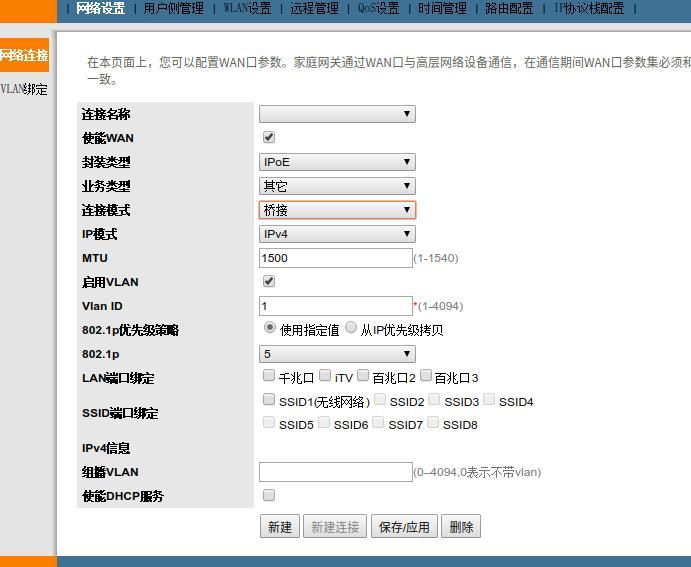Image resolution: width=691 pixels, height=567 pixels.
Task: Click the MTU input field
Action: [x=335, y=258]
